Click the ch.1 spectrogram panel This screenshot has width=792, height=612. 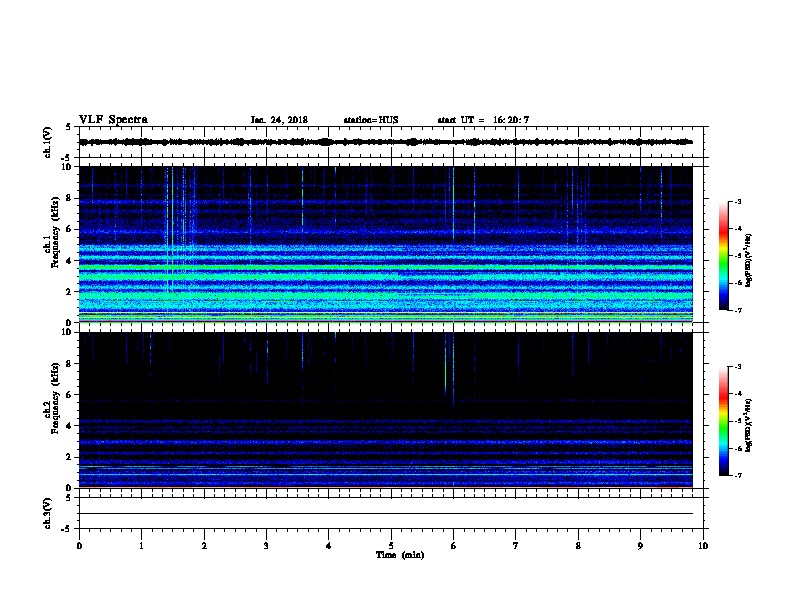coord(385,244)
